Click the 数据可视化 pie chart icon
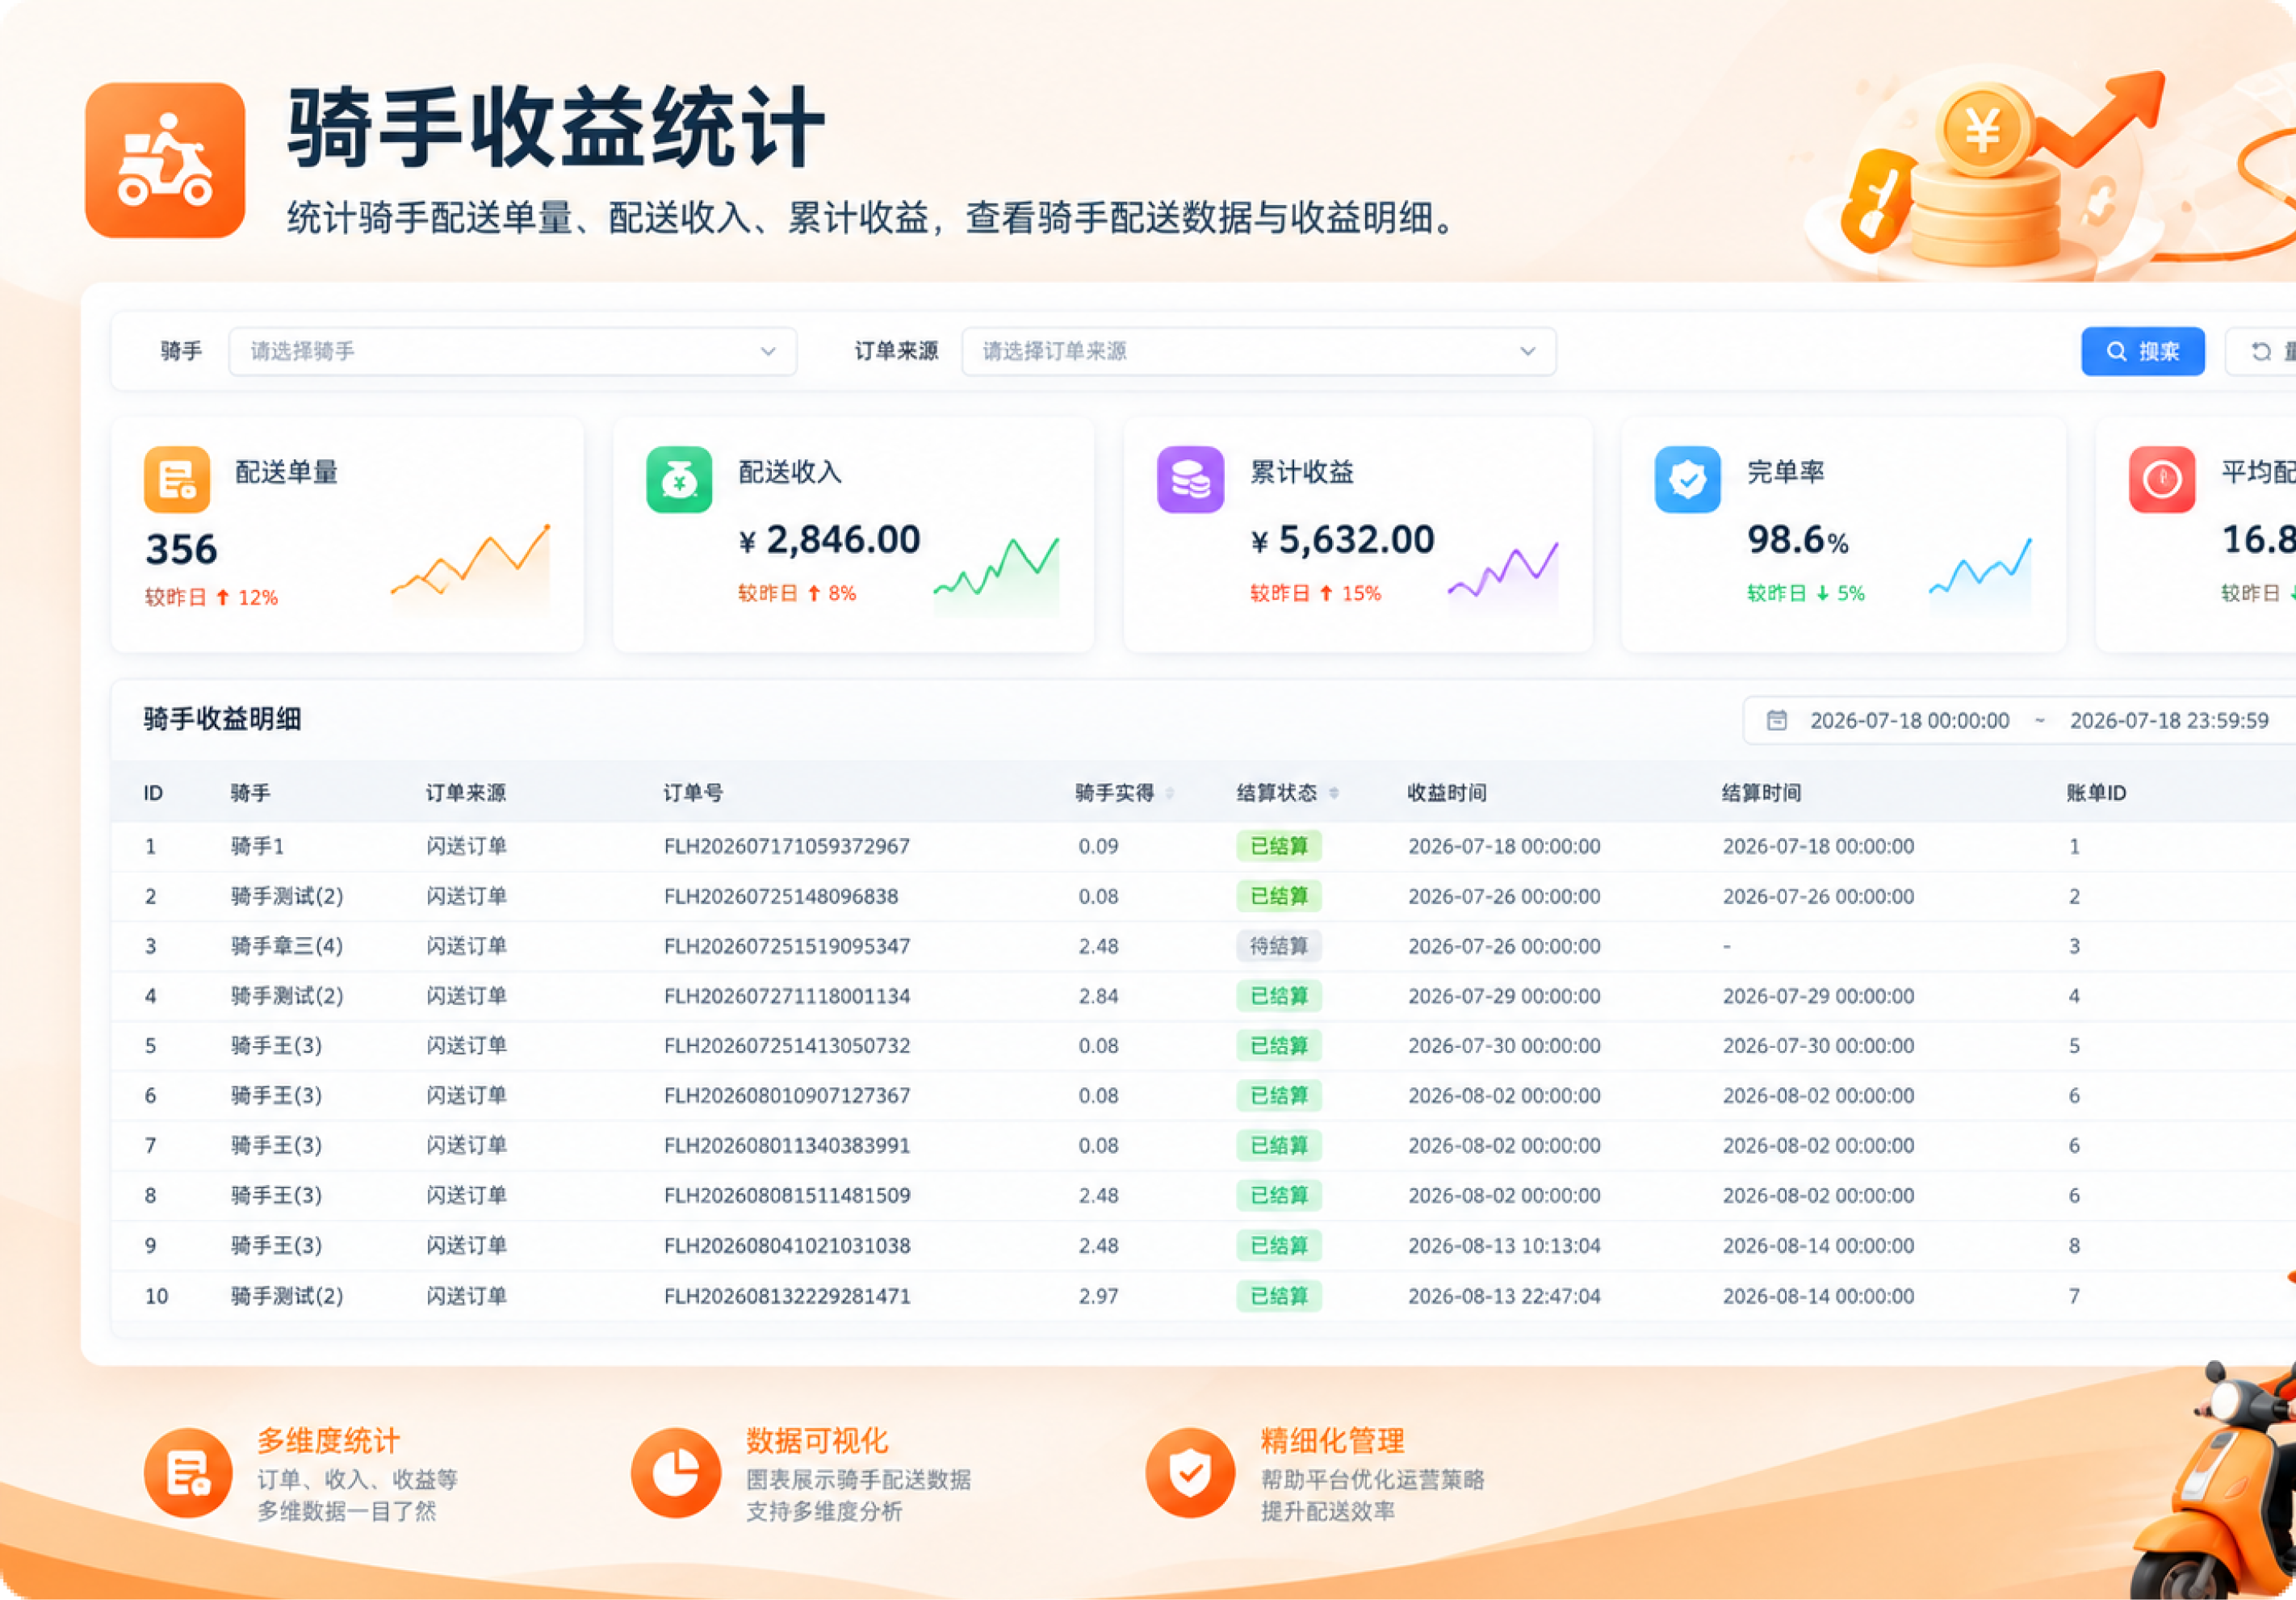Screen dimensions: 2296x1600 675,1473
